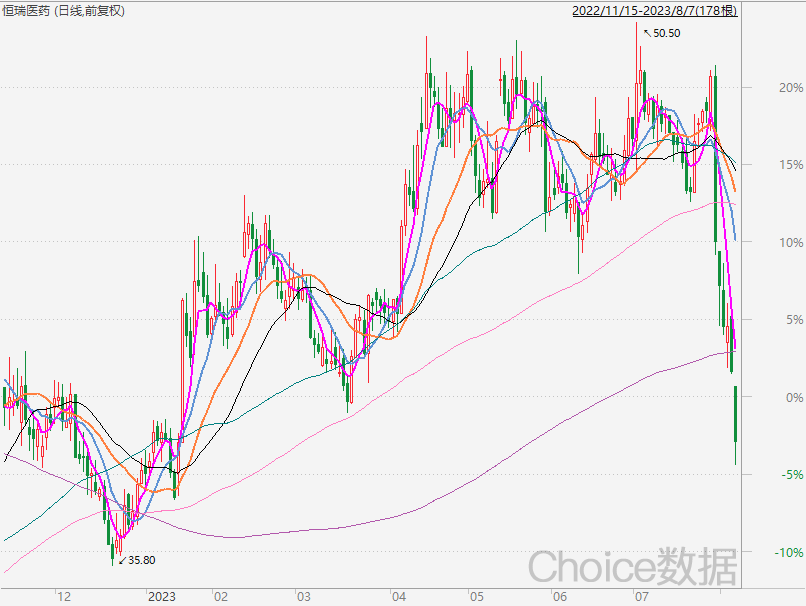The width and height of the screenshot is (806, 606).
Task: Click the date range 2022/11/15-2023/8/7(178根)
Action: [x=655, y=11]
